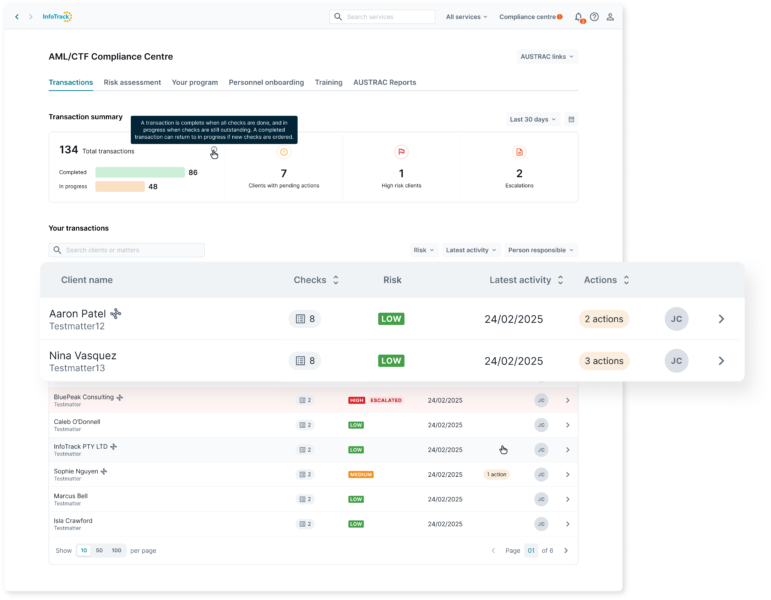Open the help question mark icon

594,17
